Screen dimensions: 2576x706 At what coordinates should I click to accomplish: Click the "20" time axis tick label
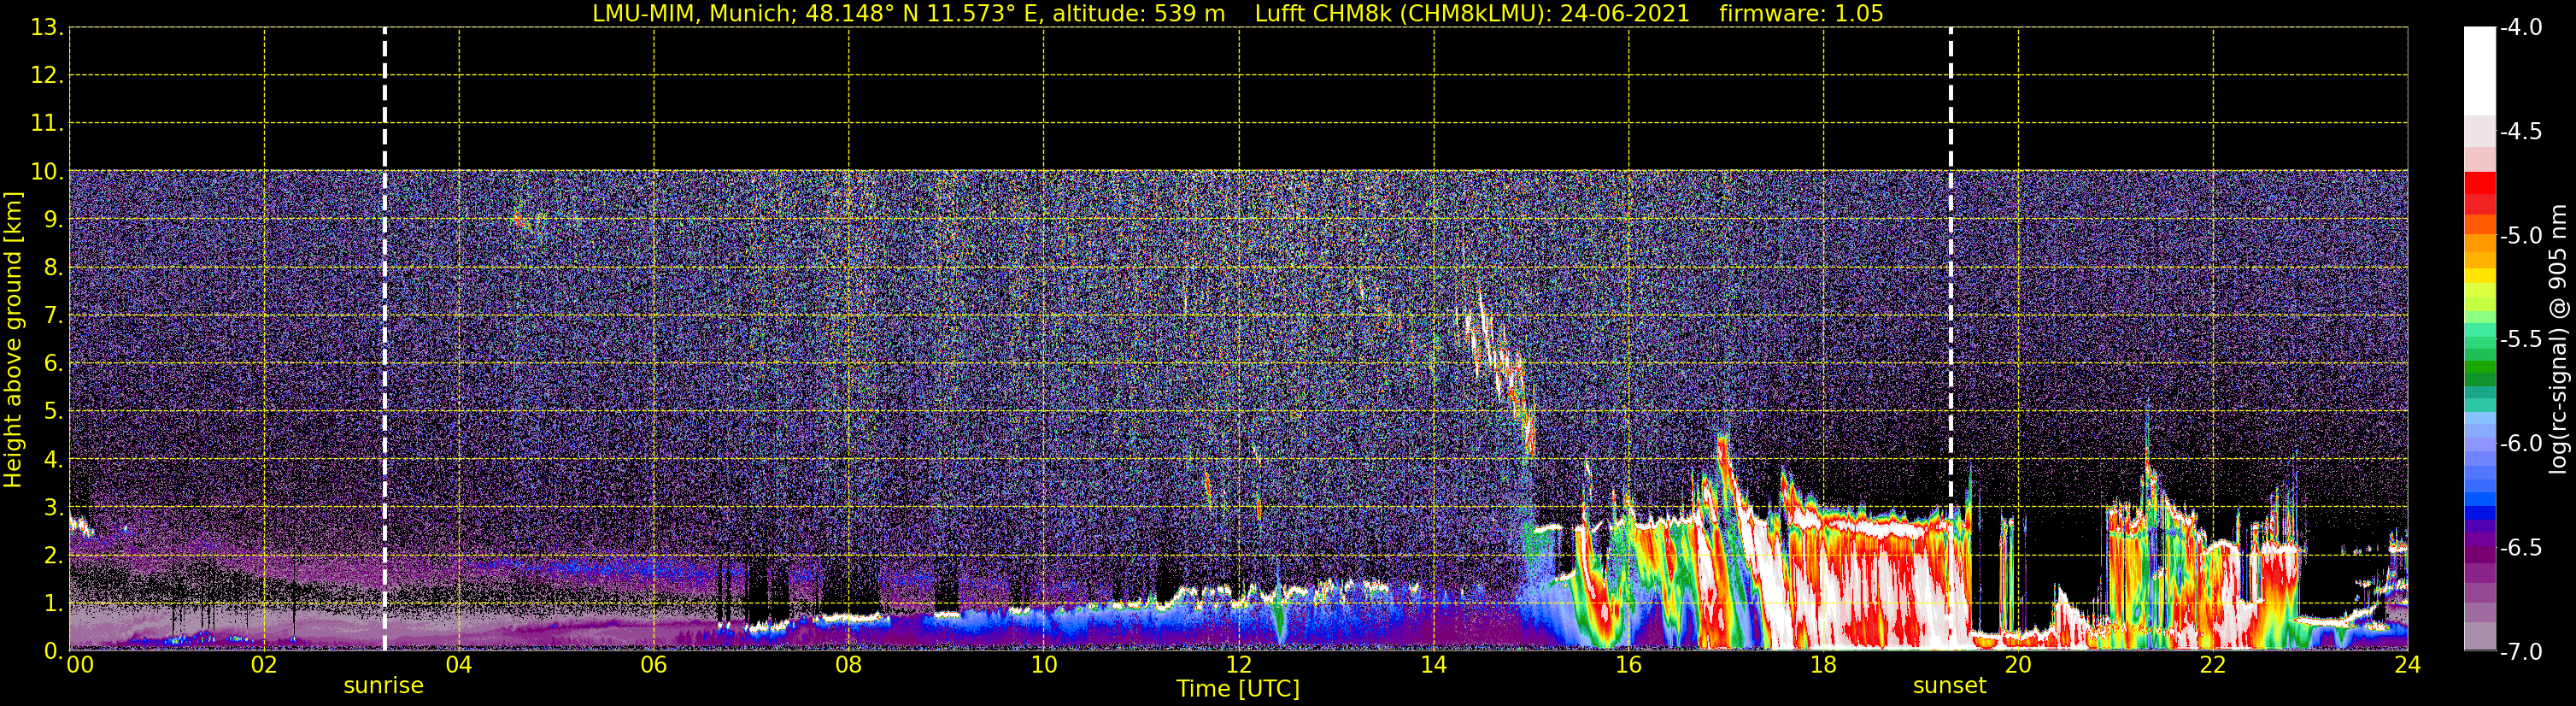pos(2018,665)
